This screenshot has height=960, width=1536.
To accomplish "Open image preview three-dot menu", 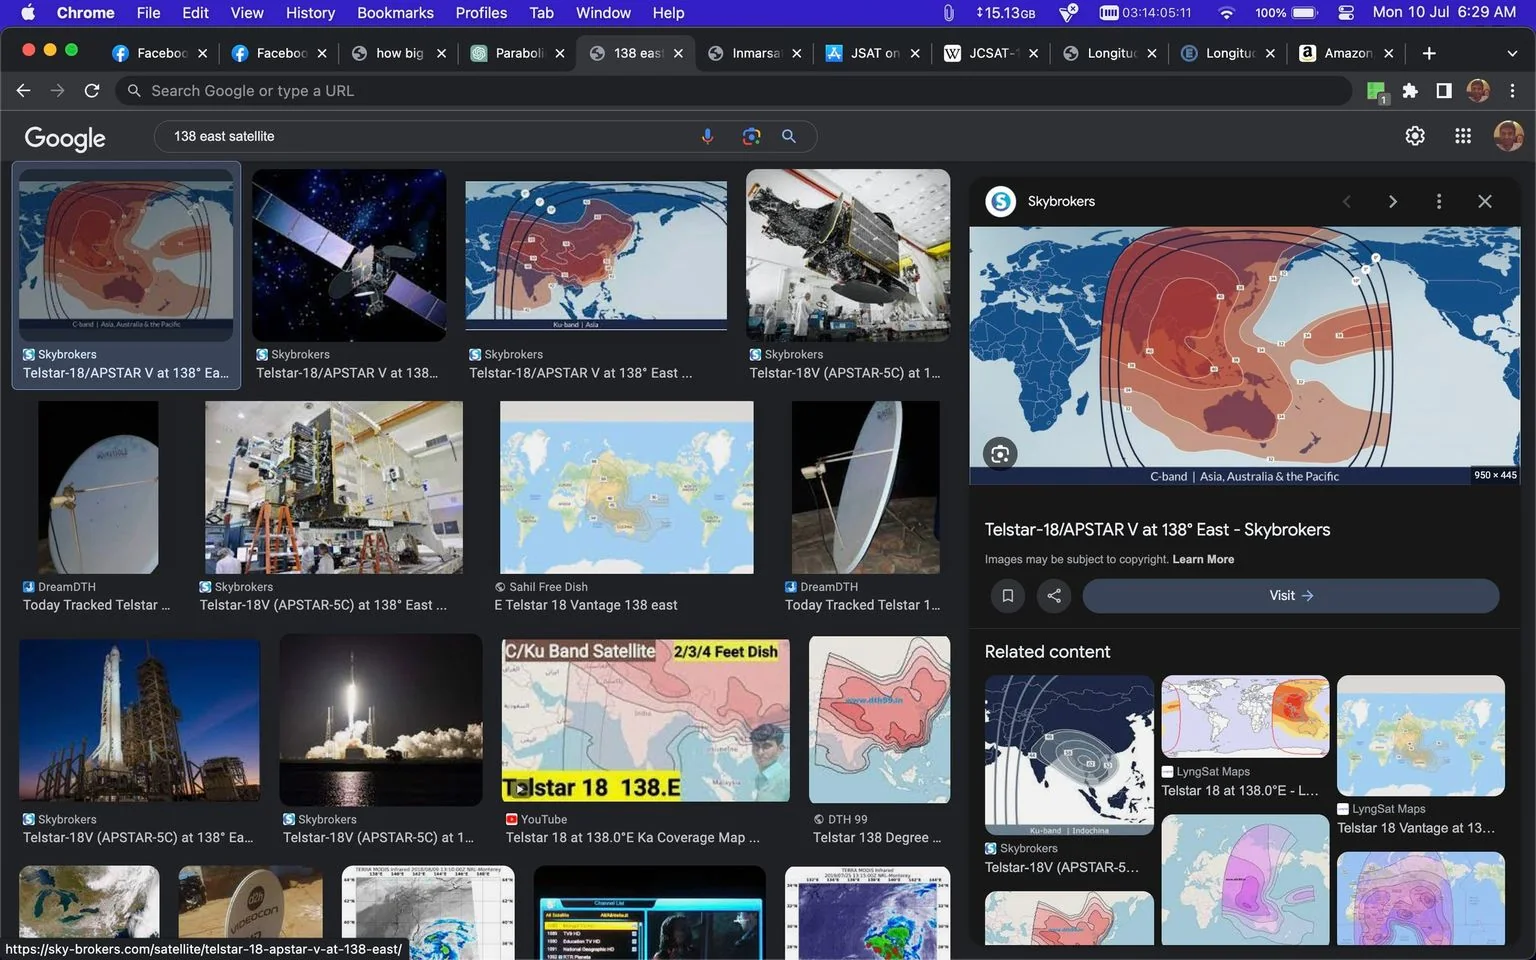I will (x=1439, y=202).
